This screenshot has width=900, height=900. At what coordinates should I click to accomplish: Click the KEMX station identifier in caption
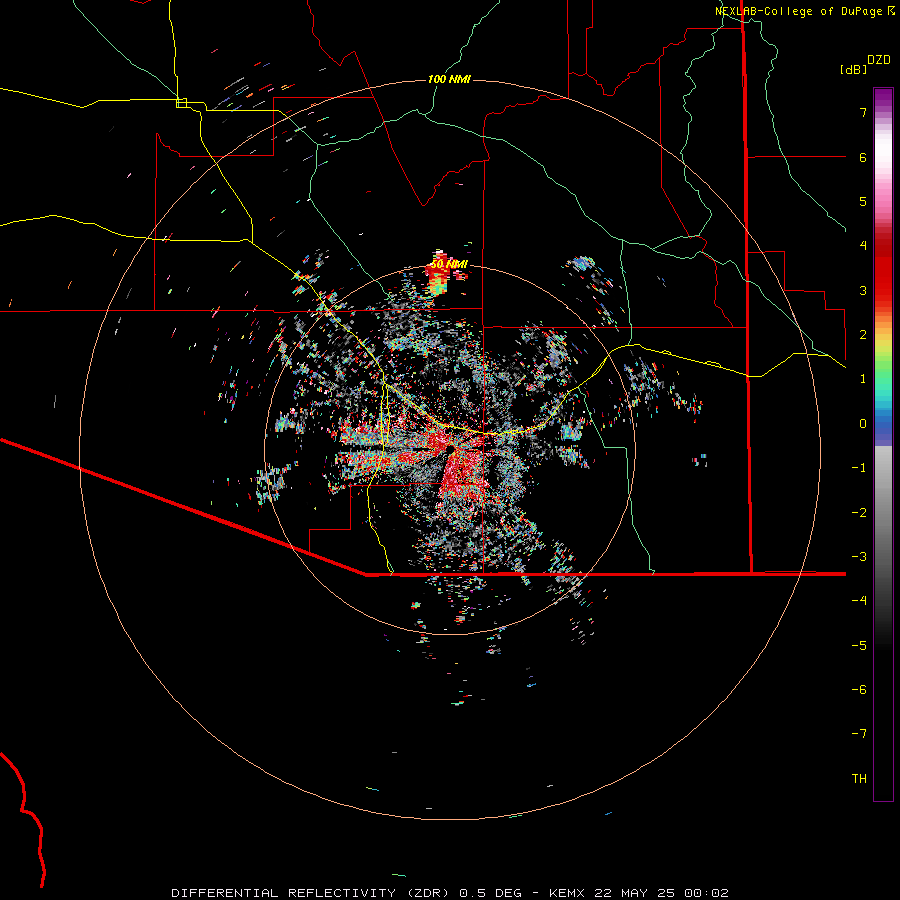click(x=568, y=893)
